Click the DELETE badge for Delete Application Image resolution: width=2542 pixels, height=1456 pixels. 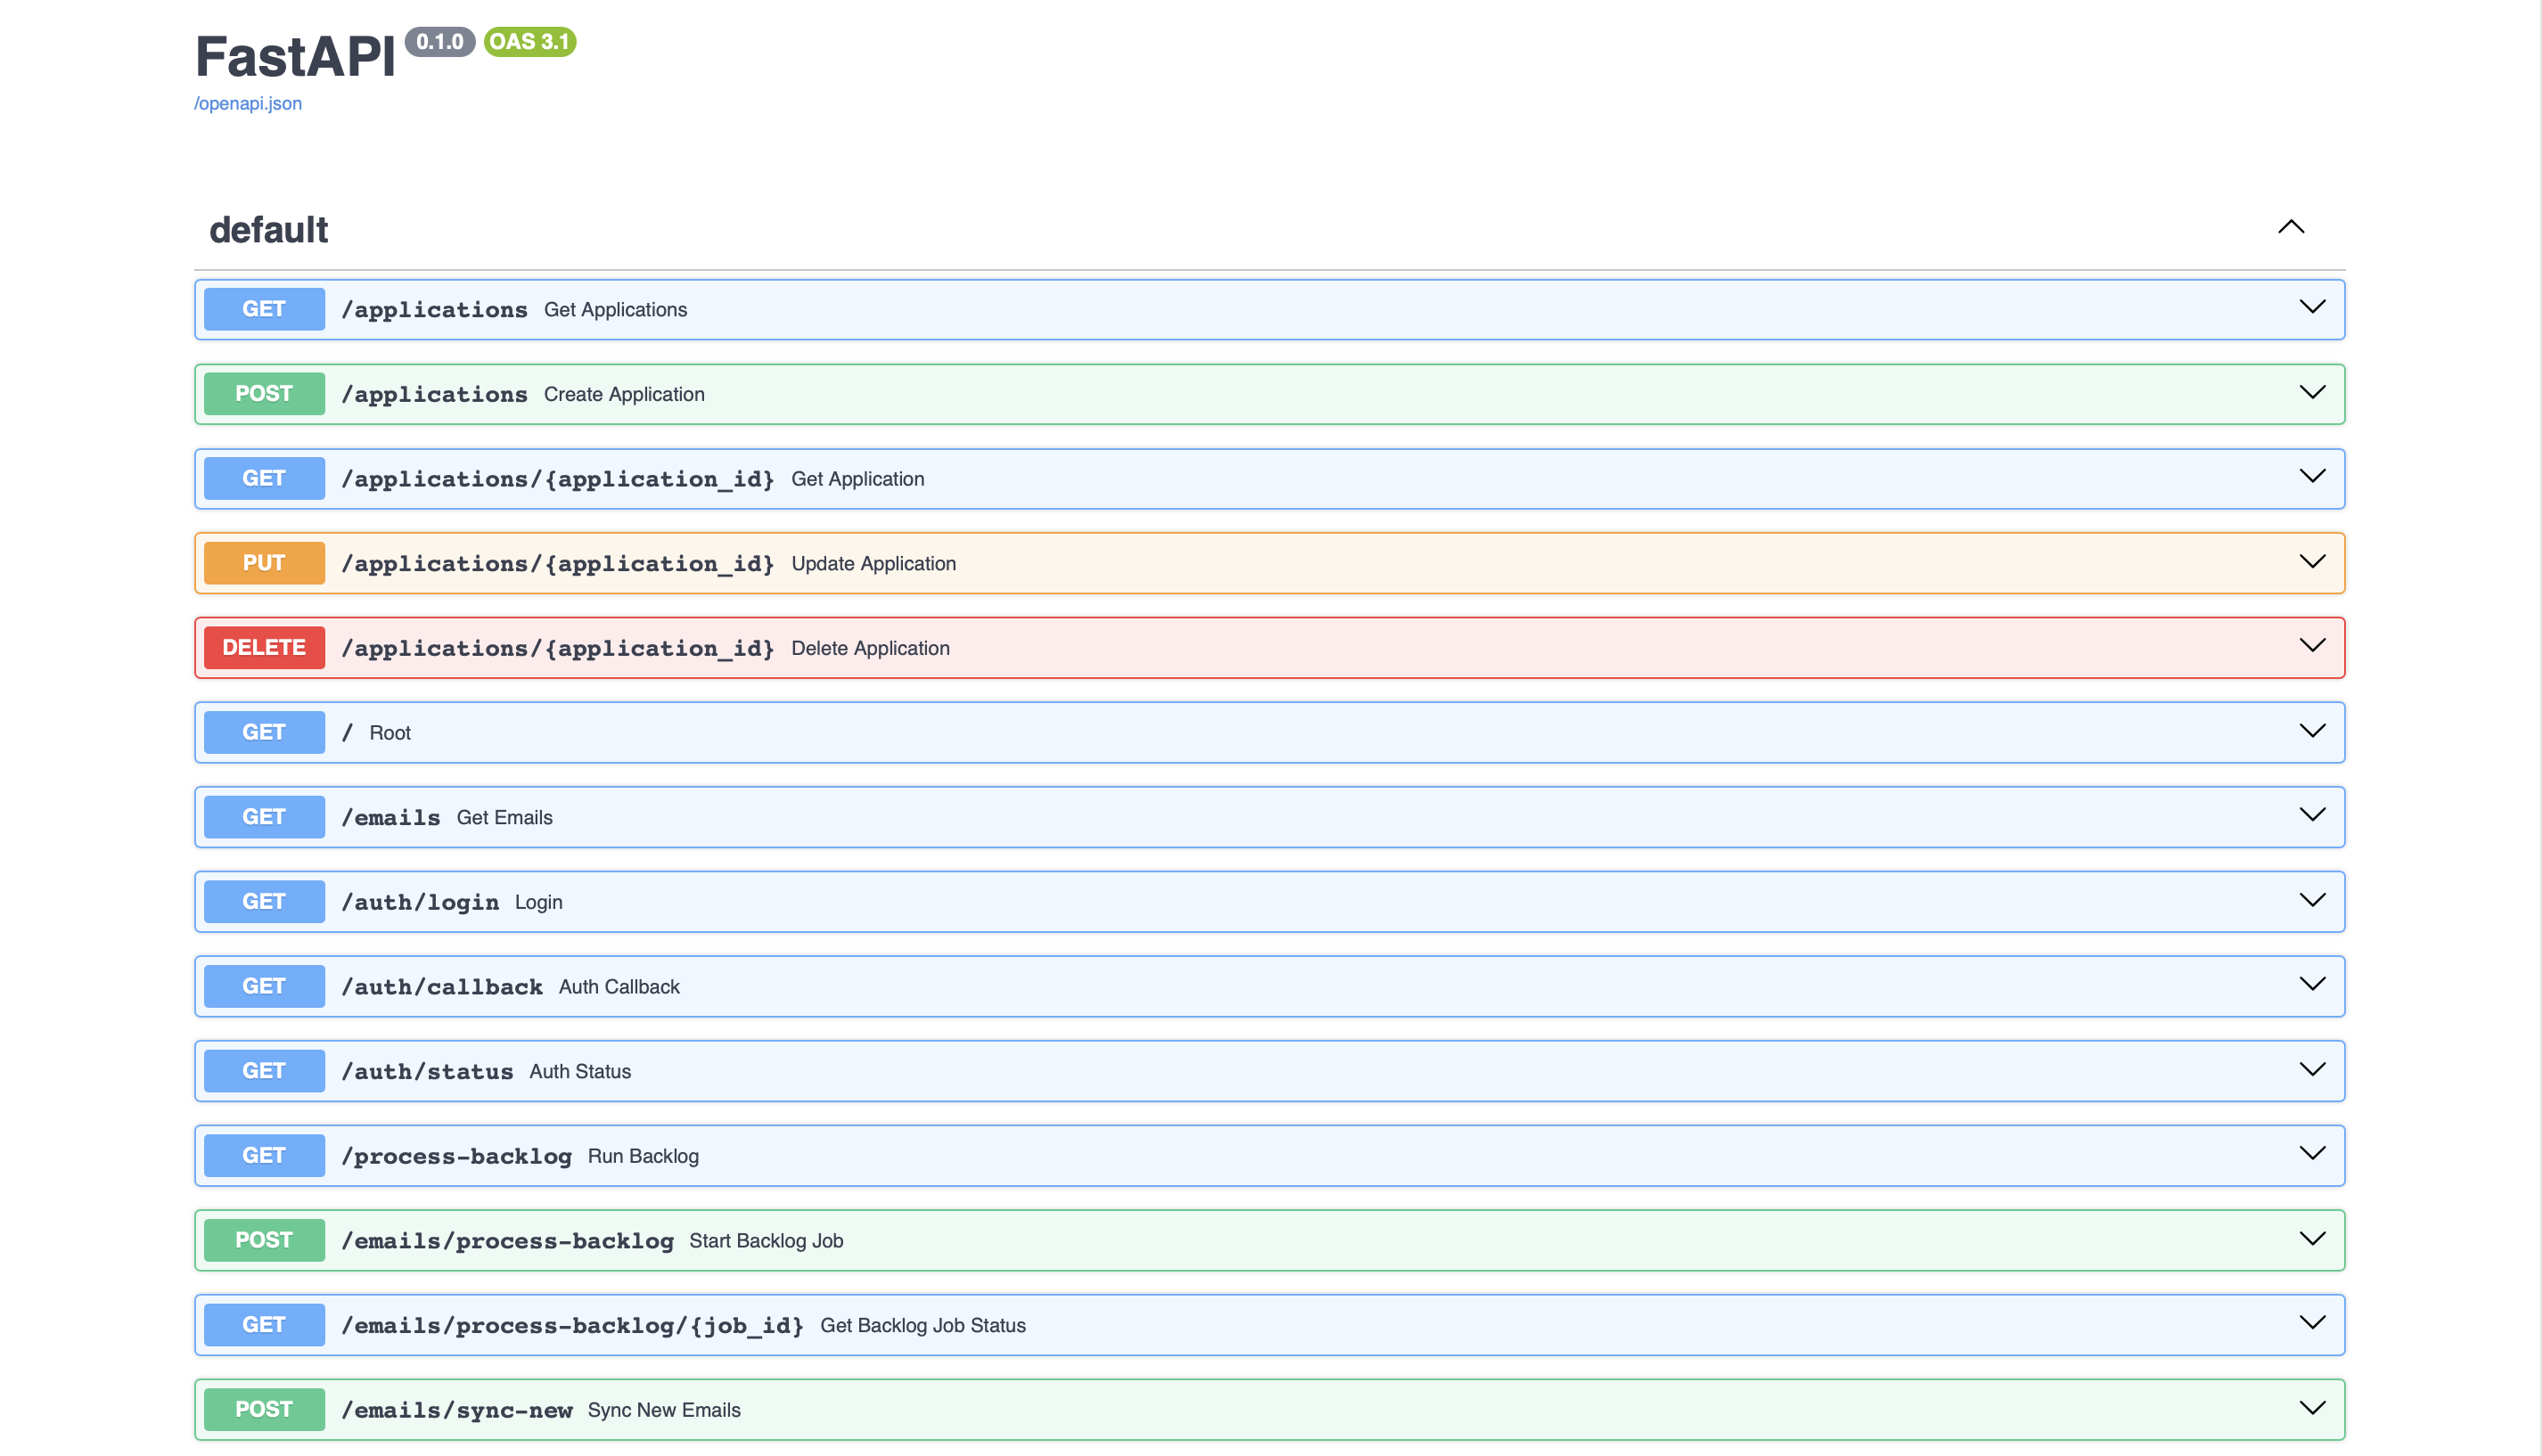tap(264, 647)
